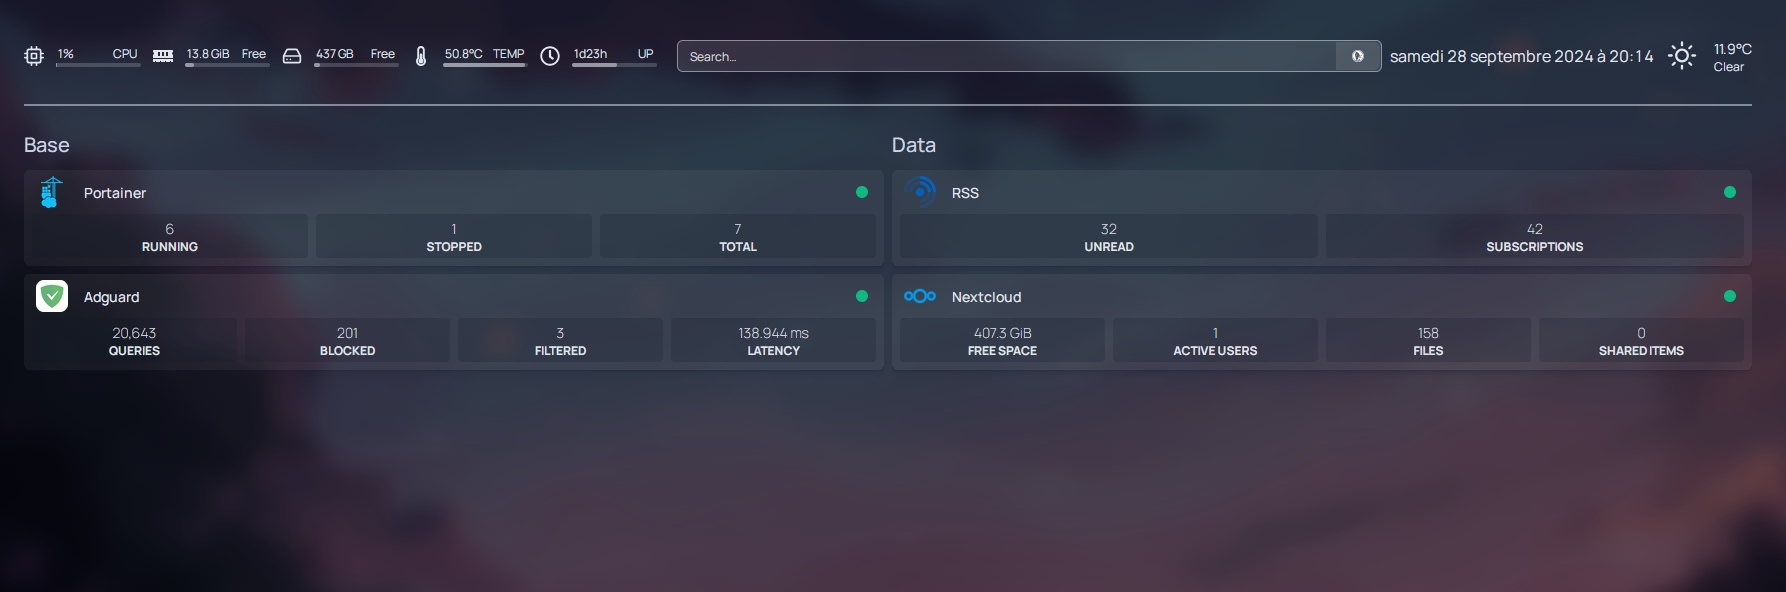This screenshot has width=1786, height=592.
Task: Click the Nextcloud logo icon
Action: click(x=920, y=296)
